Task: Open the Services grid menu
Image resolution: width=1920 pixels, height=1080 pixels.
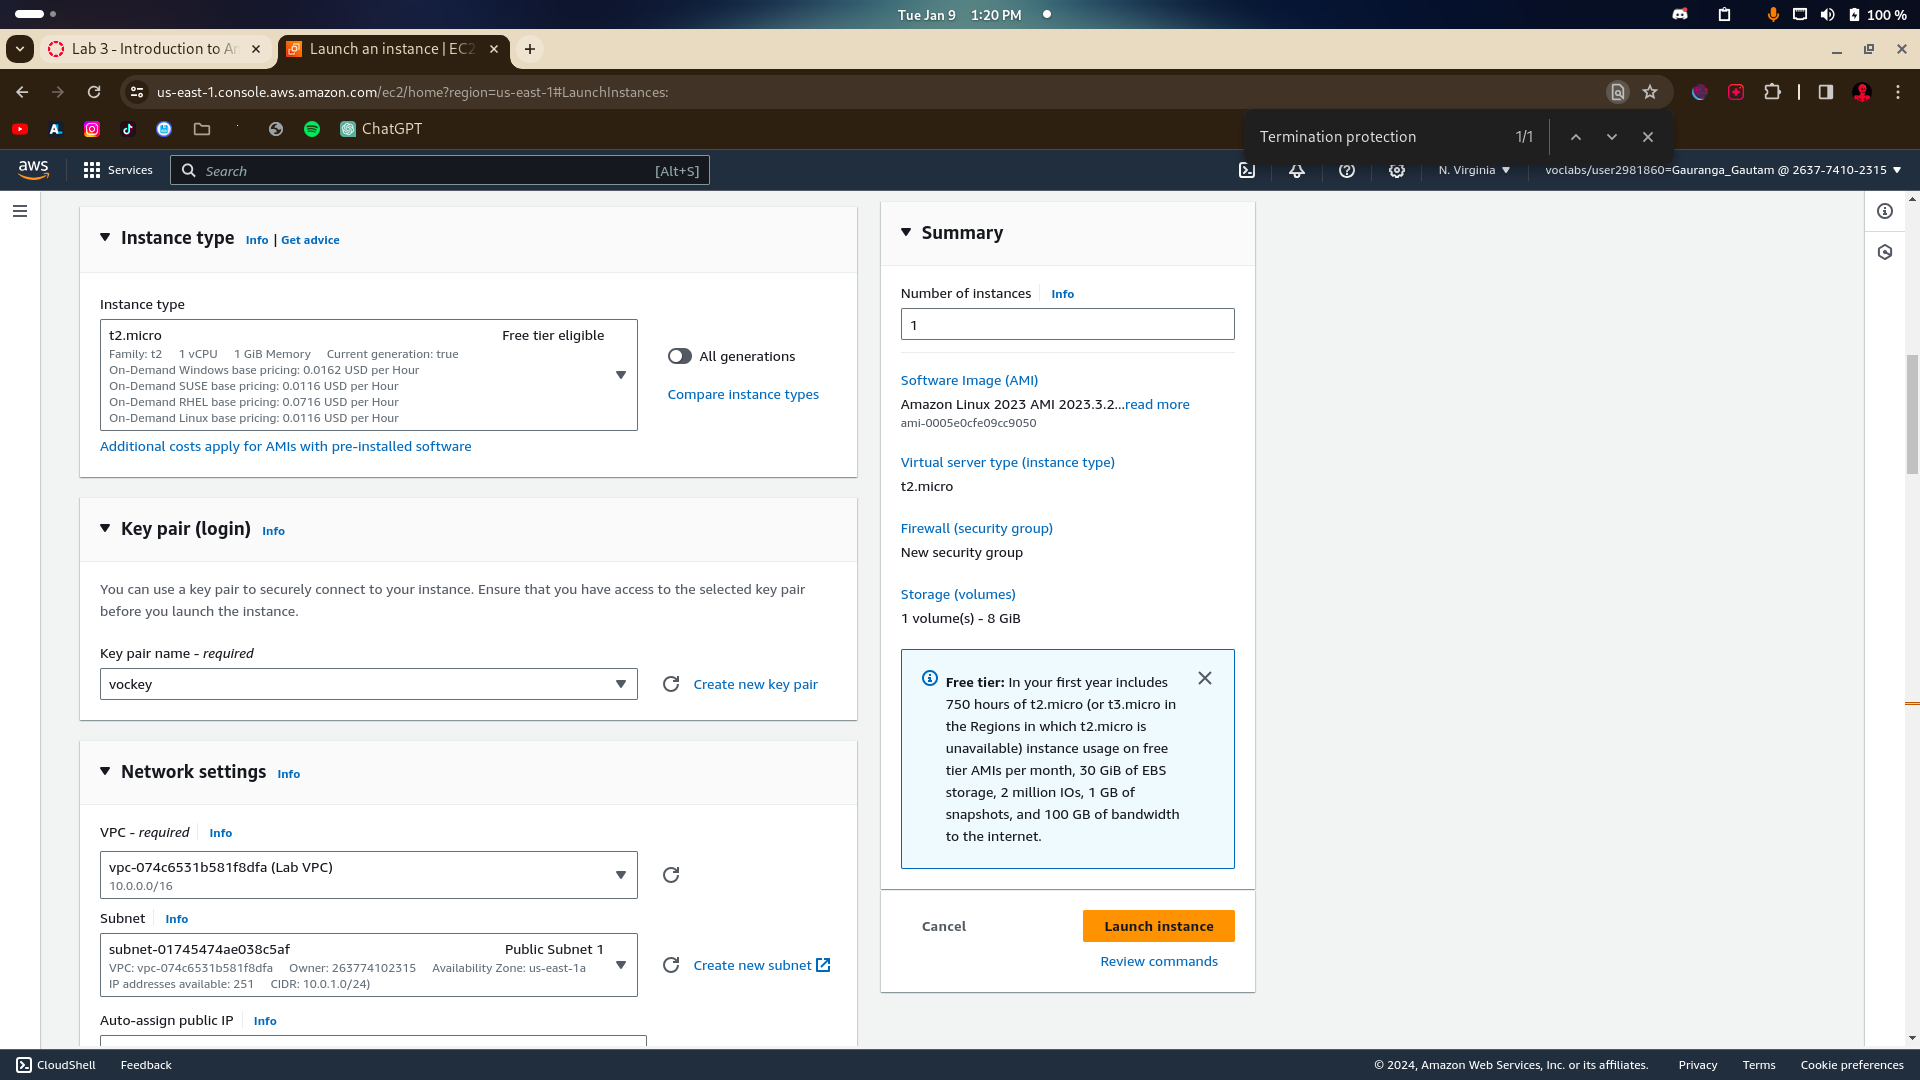Action: (x=118, y=171)
